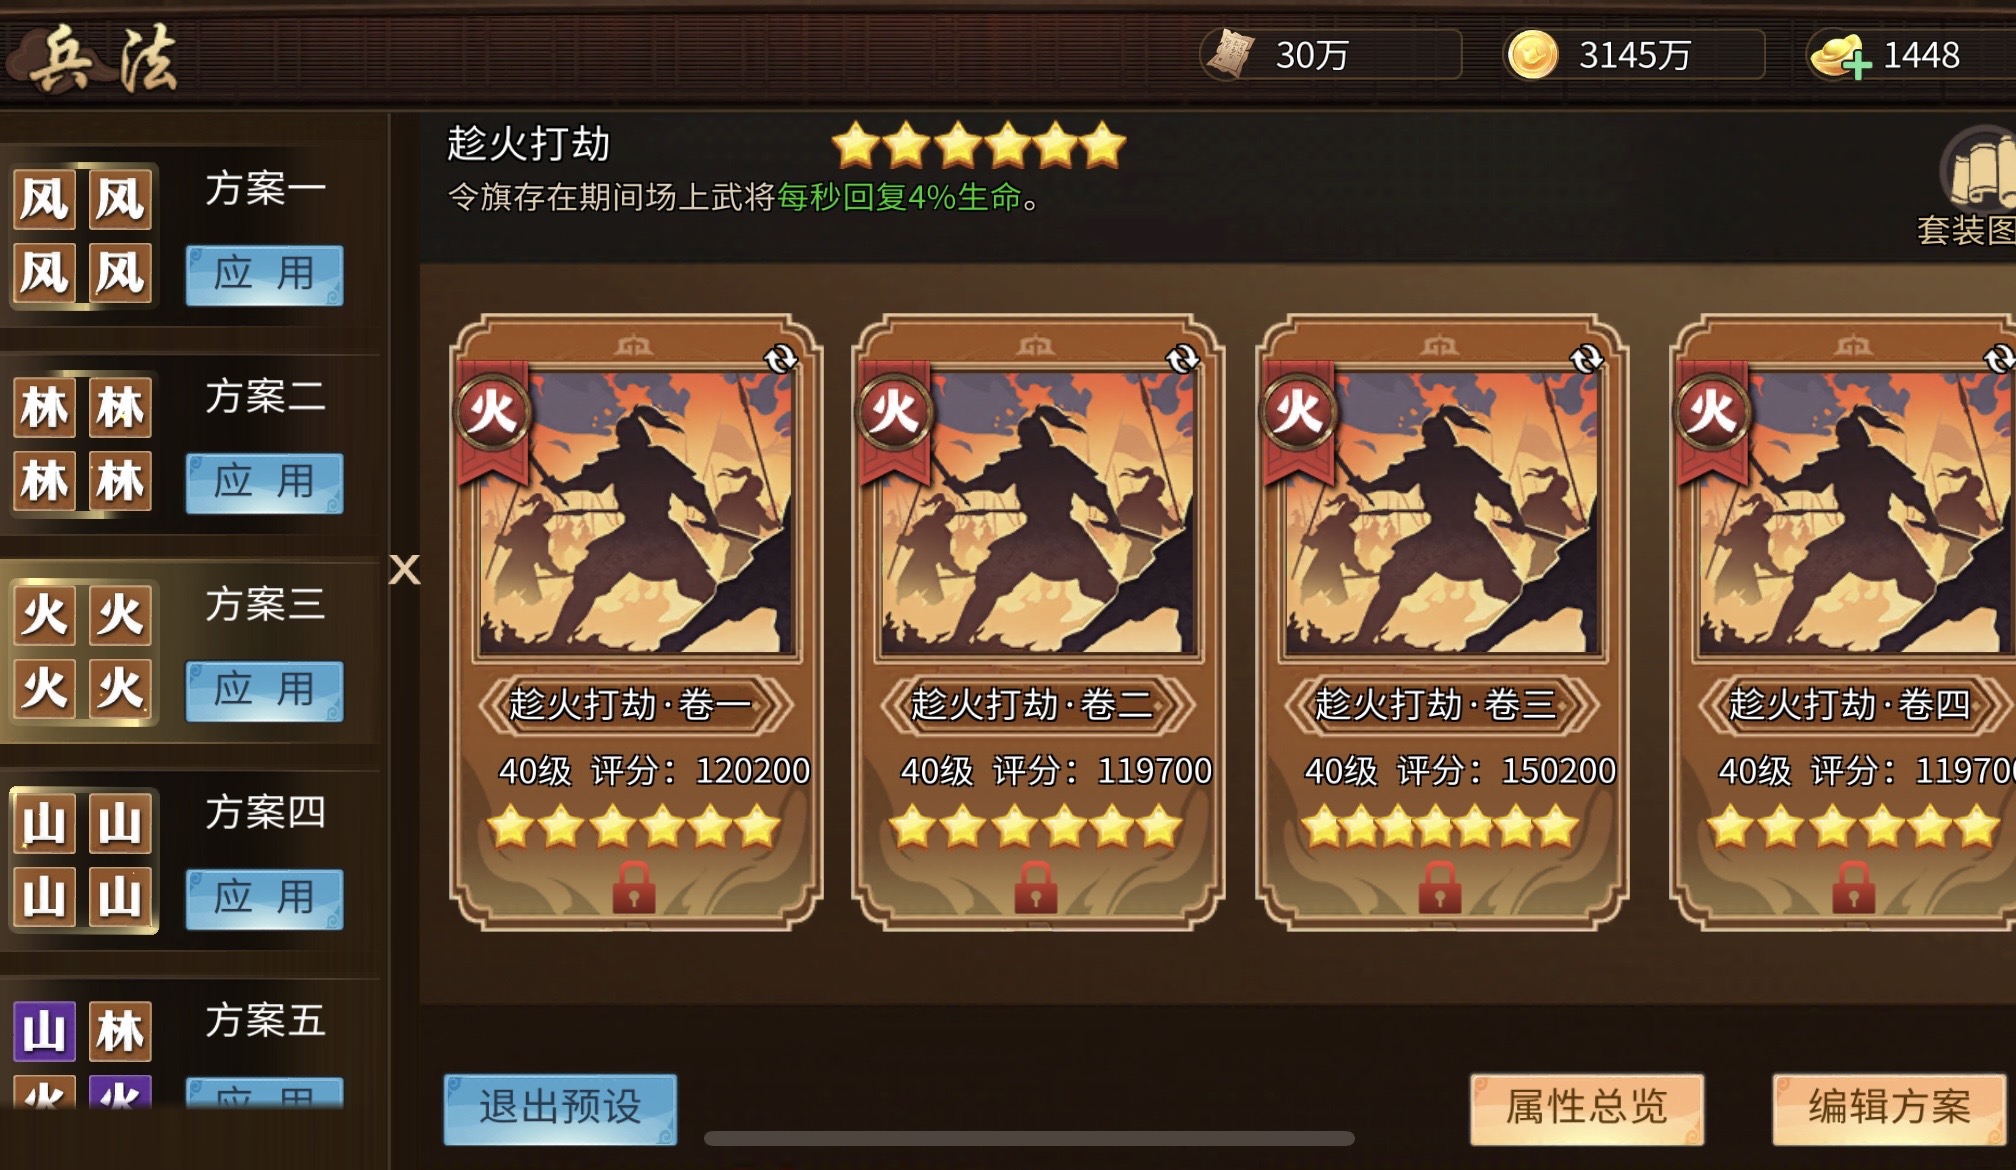Viewport: 2016px width, 1170px height.
Task: Select the 方案三 fire preset entry
Action: [190, 650]
